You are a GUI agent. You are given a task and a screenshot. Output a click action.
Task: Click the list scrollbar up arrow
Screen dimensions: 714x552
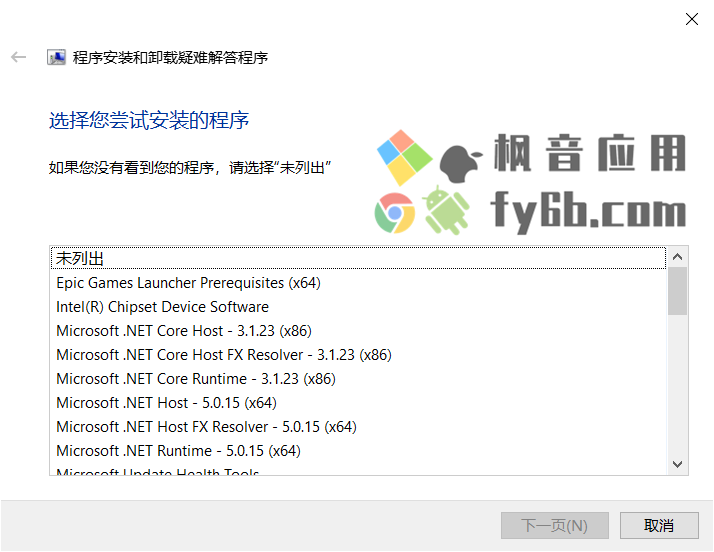coord(677,257)
